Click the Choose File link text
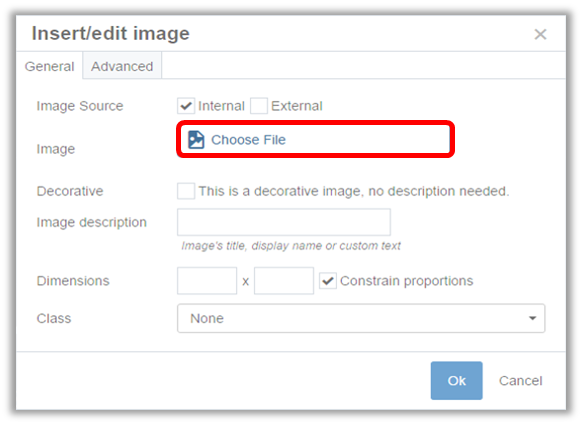This screenshot has width=582, height=425. tap(248, 140)
